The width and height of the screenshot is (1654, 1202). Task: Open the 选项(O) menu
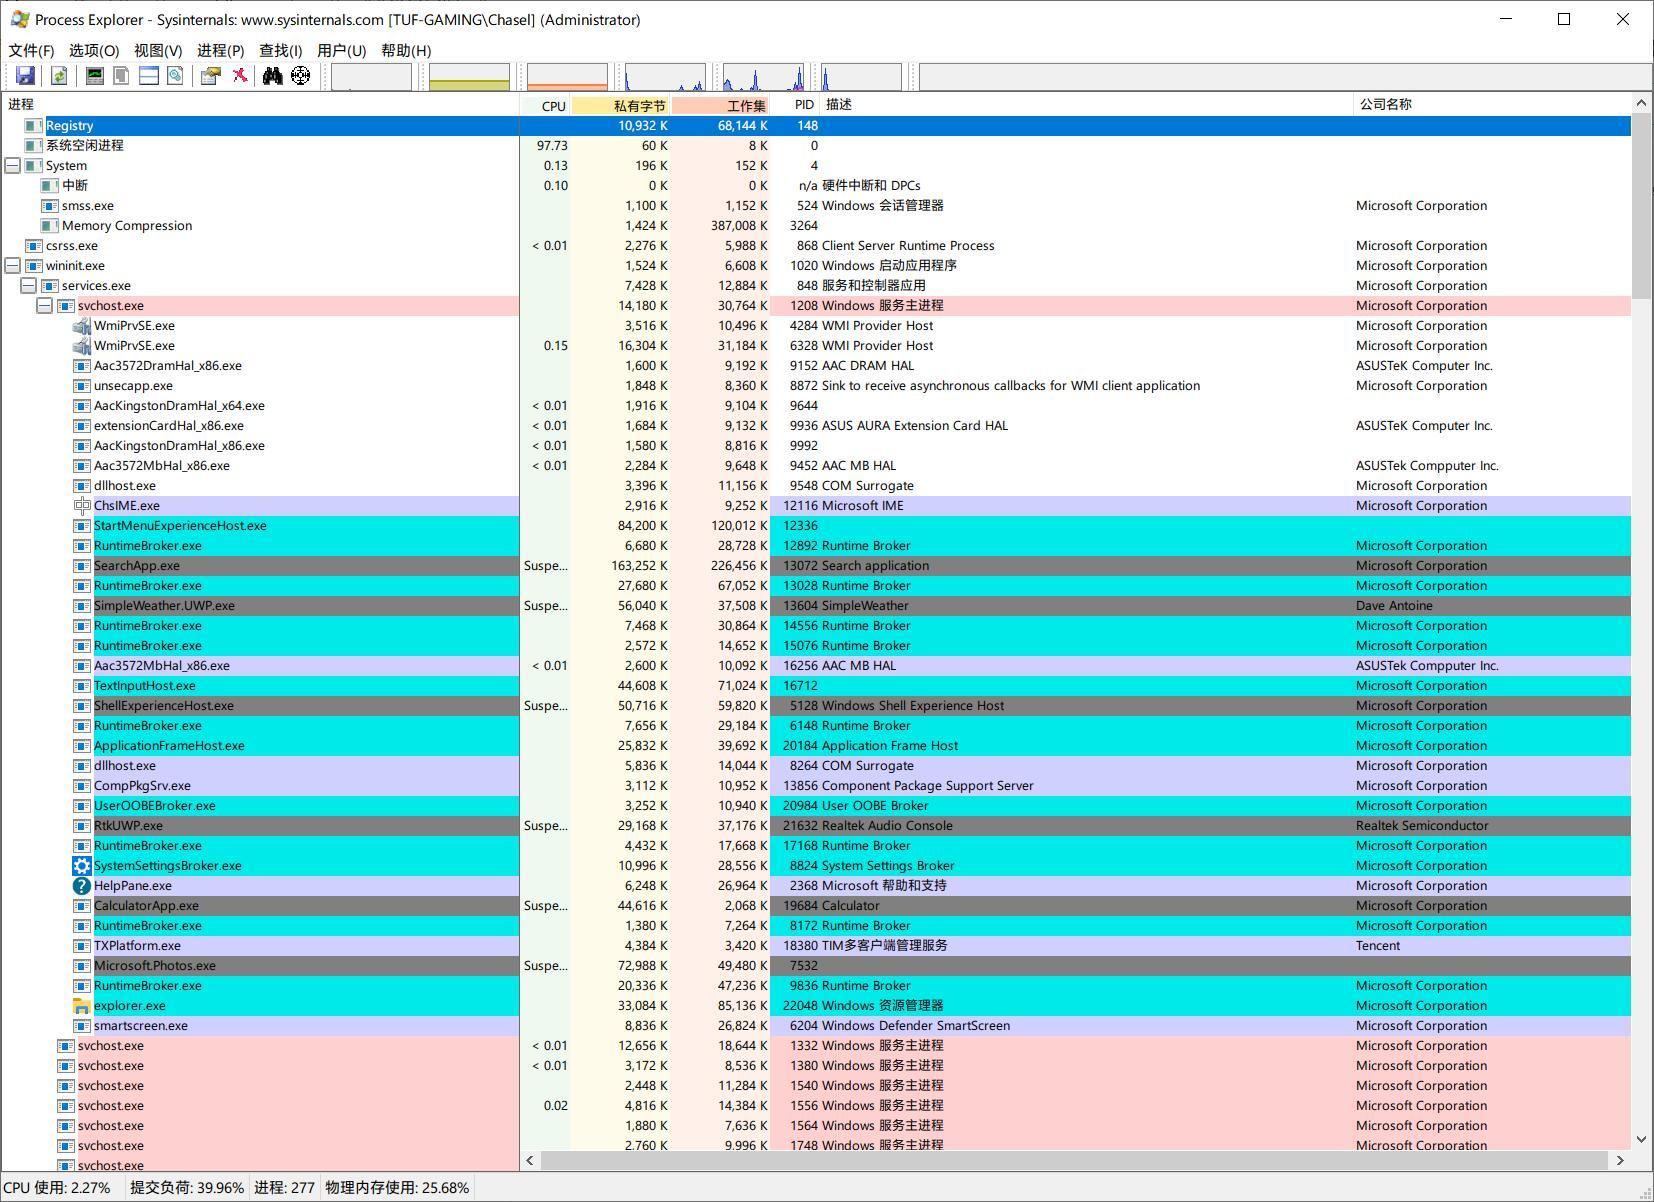(94, 50)
